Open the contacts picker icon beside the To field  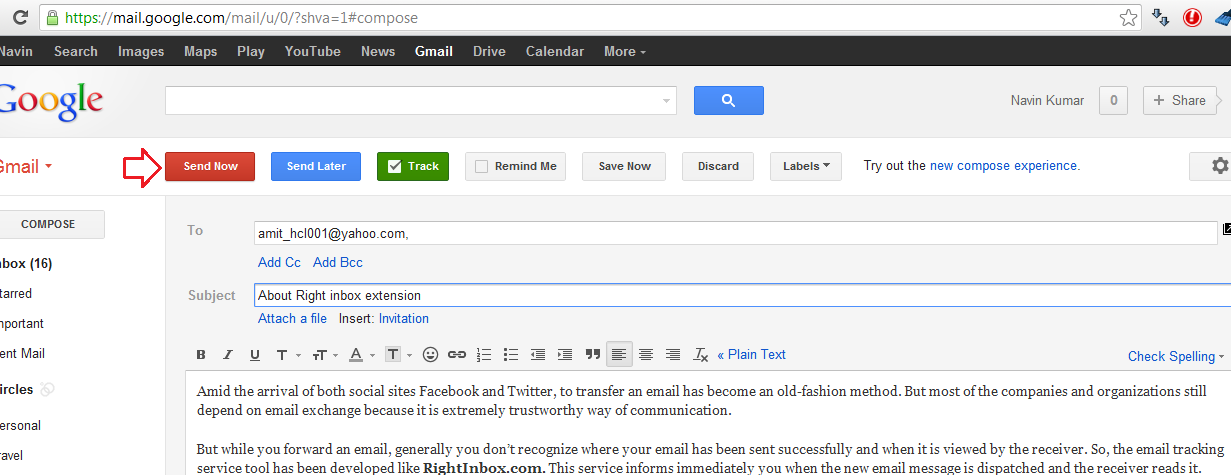point(1226,230)
